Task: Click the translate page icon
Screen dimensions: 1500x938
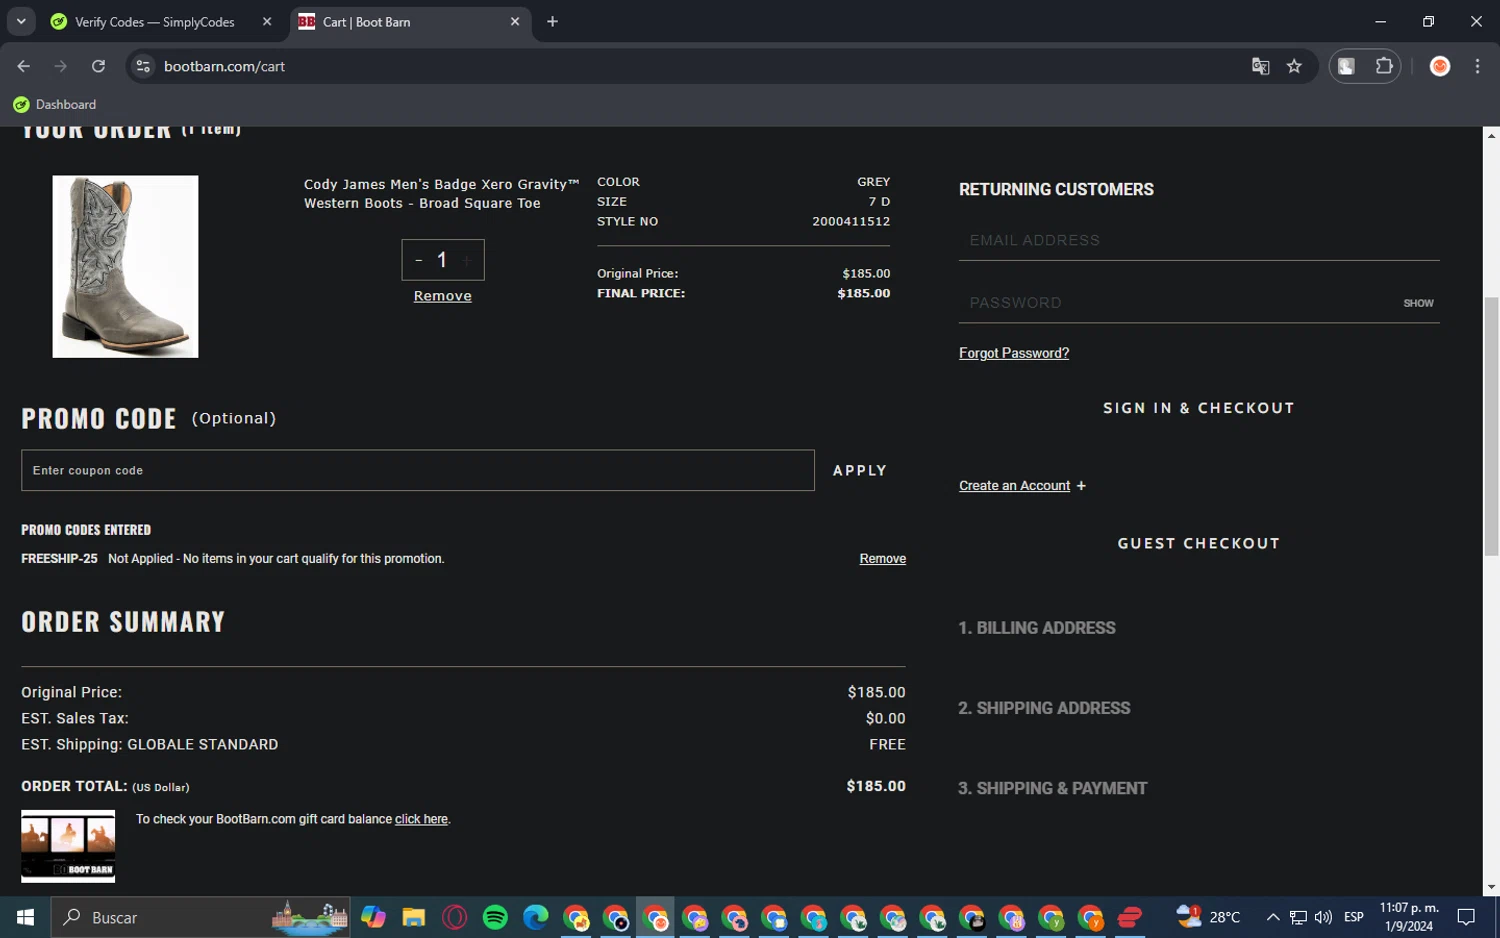Action: click(x=1260, y=66)
